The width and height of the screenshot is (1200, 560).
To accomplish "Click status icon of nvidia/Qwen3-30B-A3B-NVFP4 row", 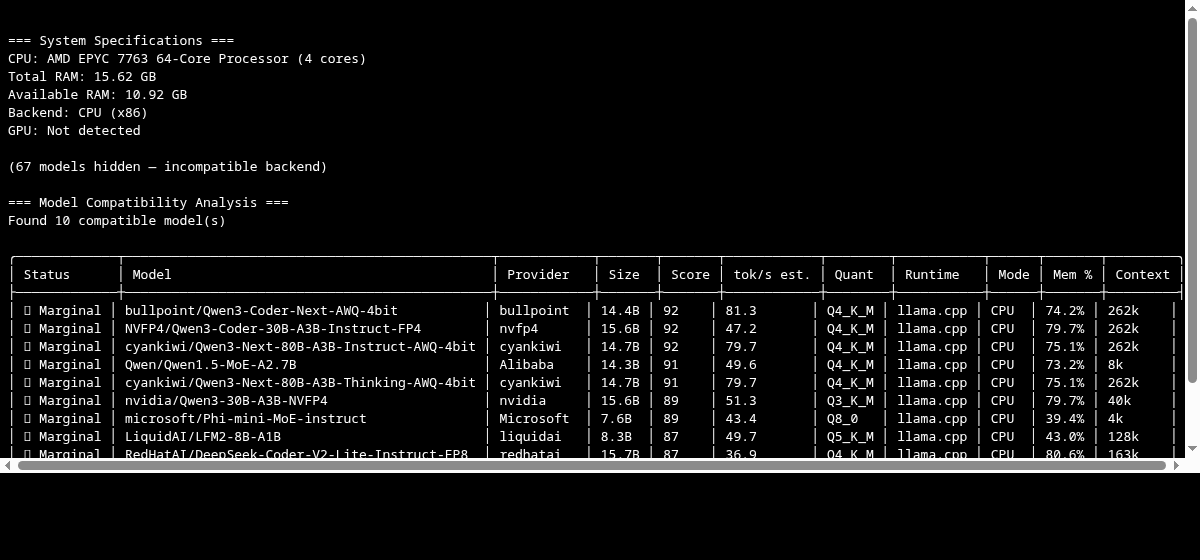I will pos(28,401).
